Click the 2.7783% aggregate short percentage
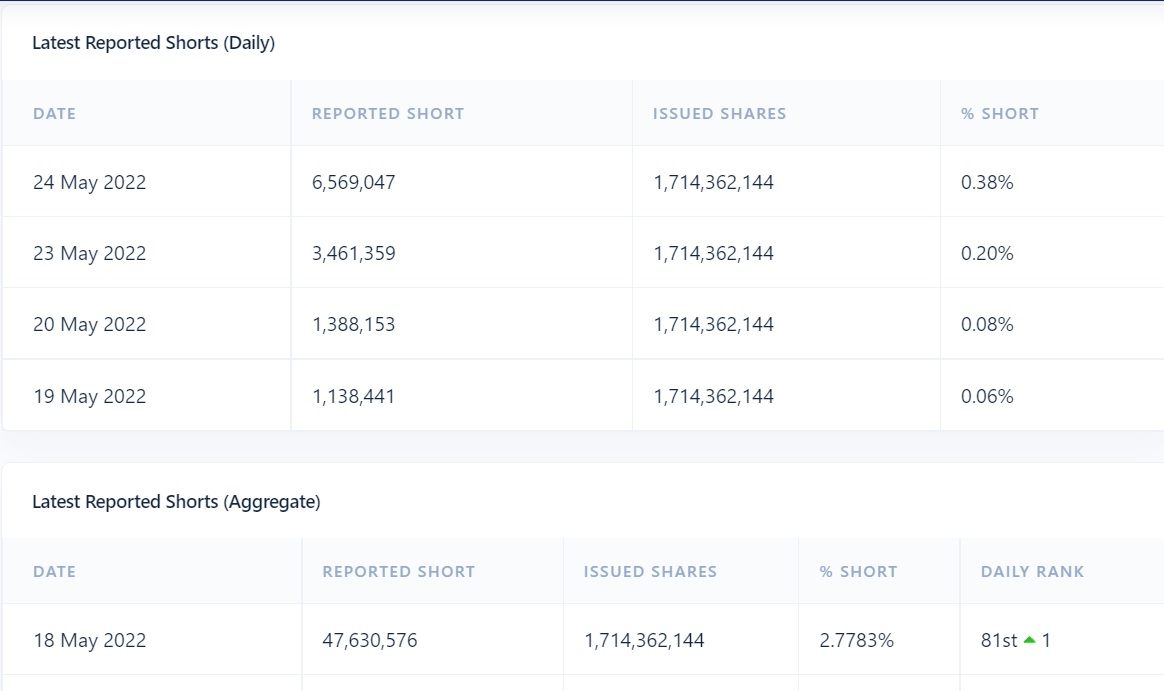 856,641
